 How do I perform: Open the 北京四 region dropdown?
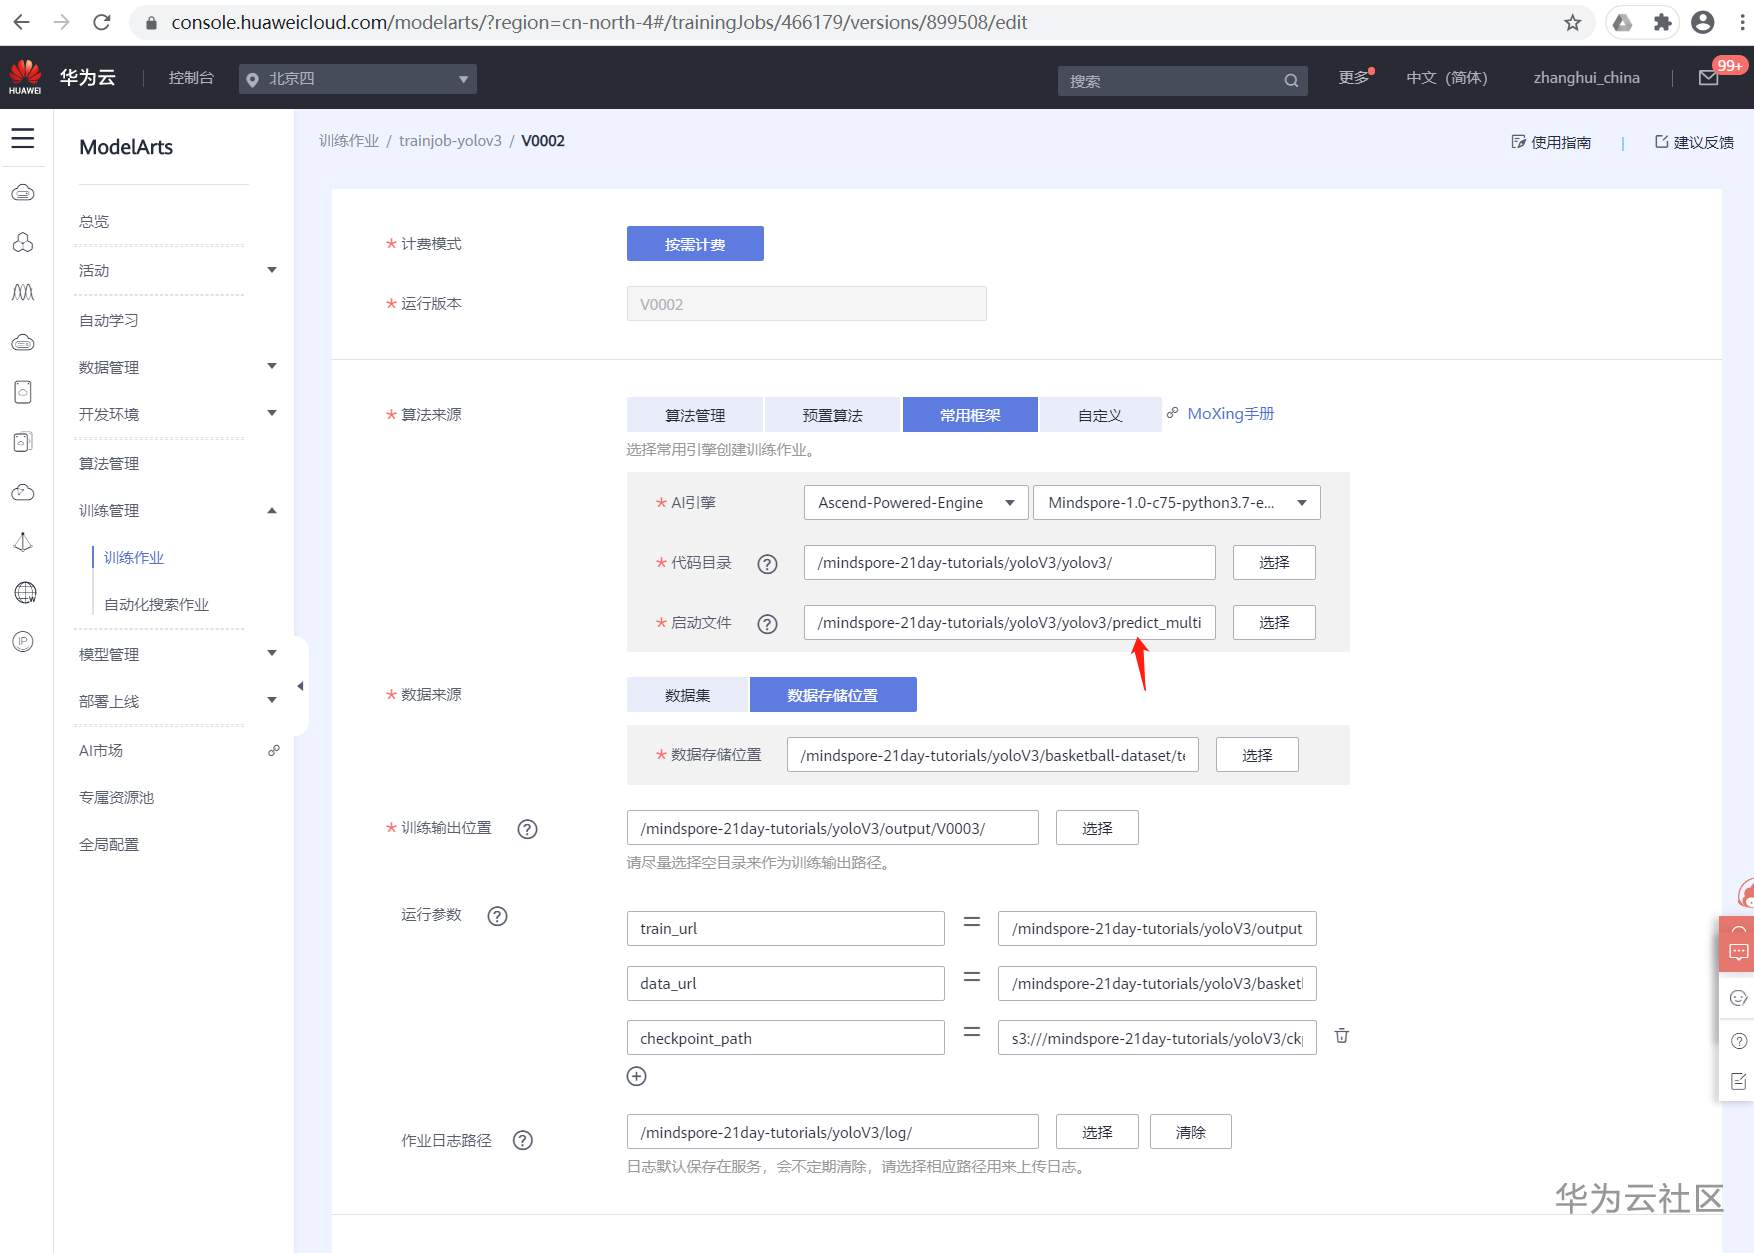coord(357,79)
